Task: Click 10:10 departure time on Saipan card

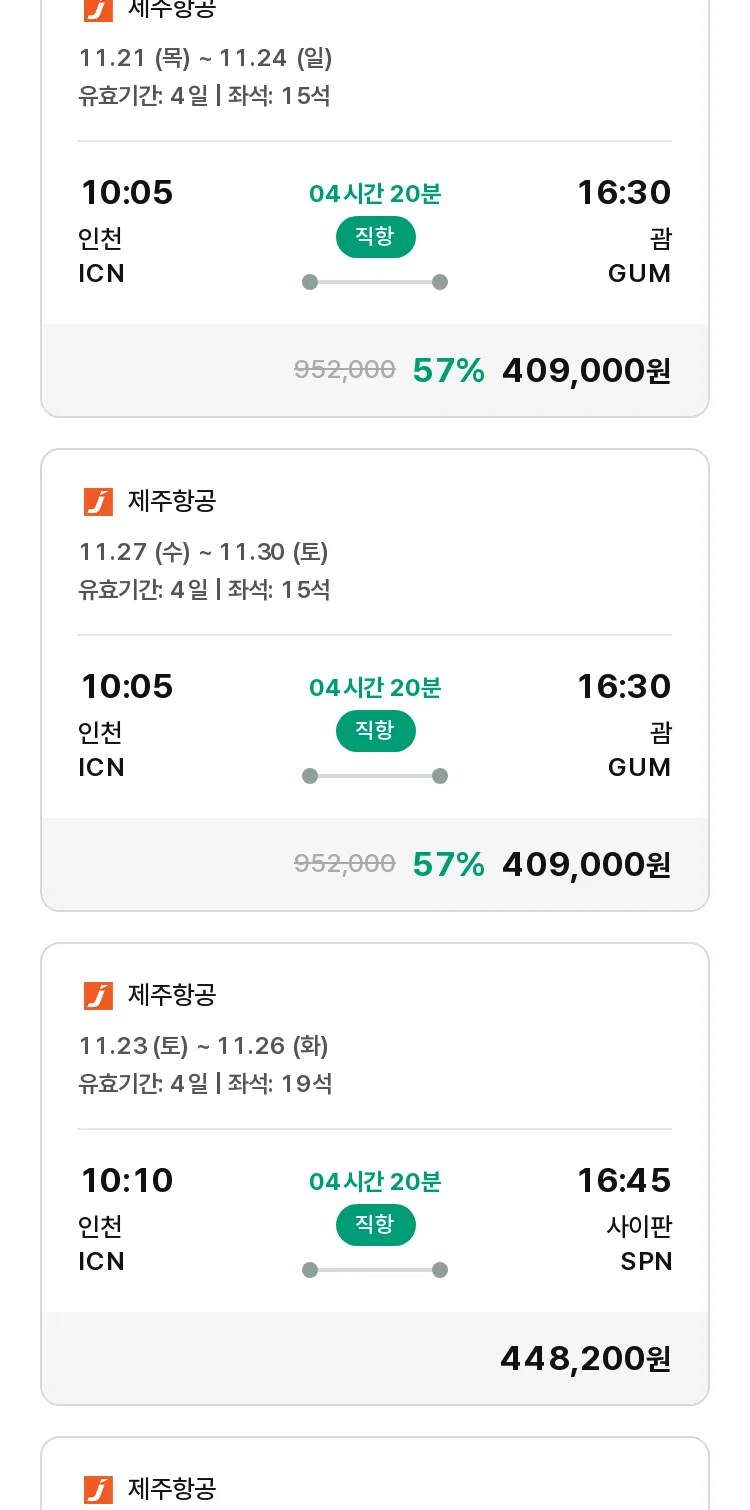Action: pyautogui.click(x=127, y=1180)
